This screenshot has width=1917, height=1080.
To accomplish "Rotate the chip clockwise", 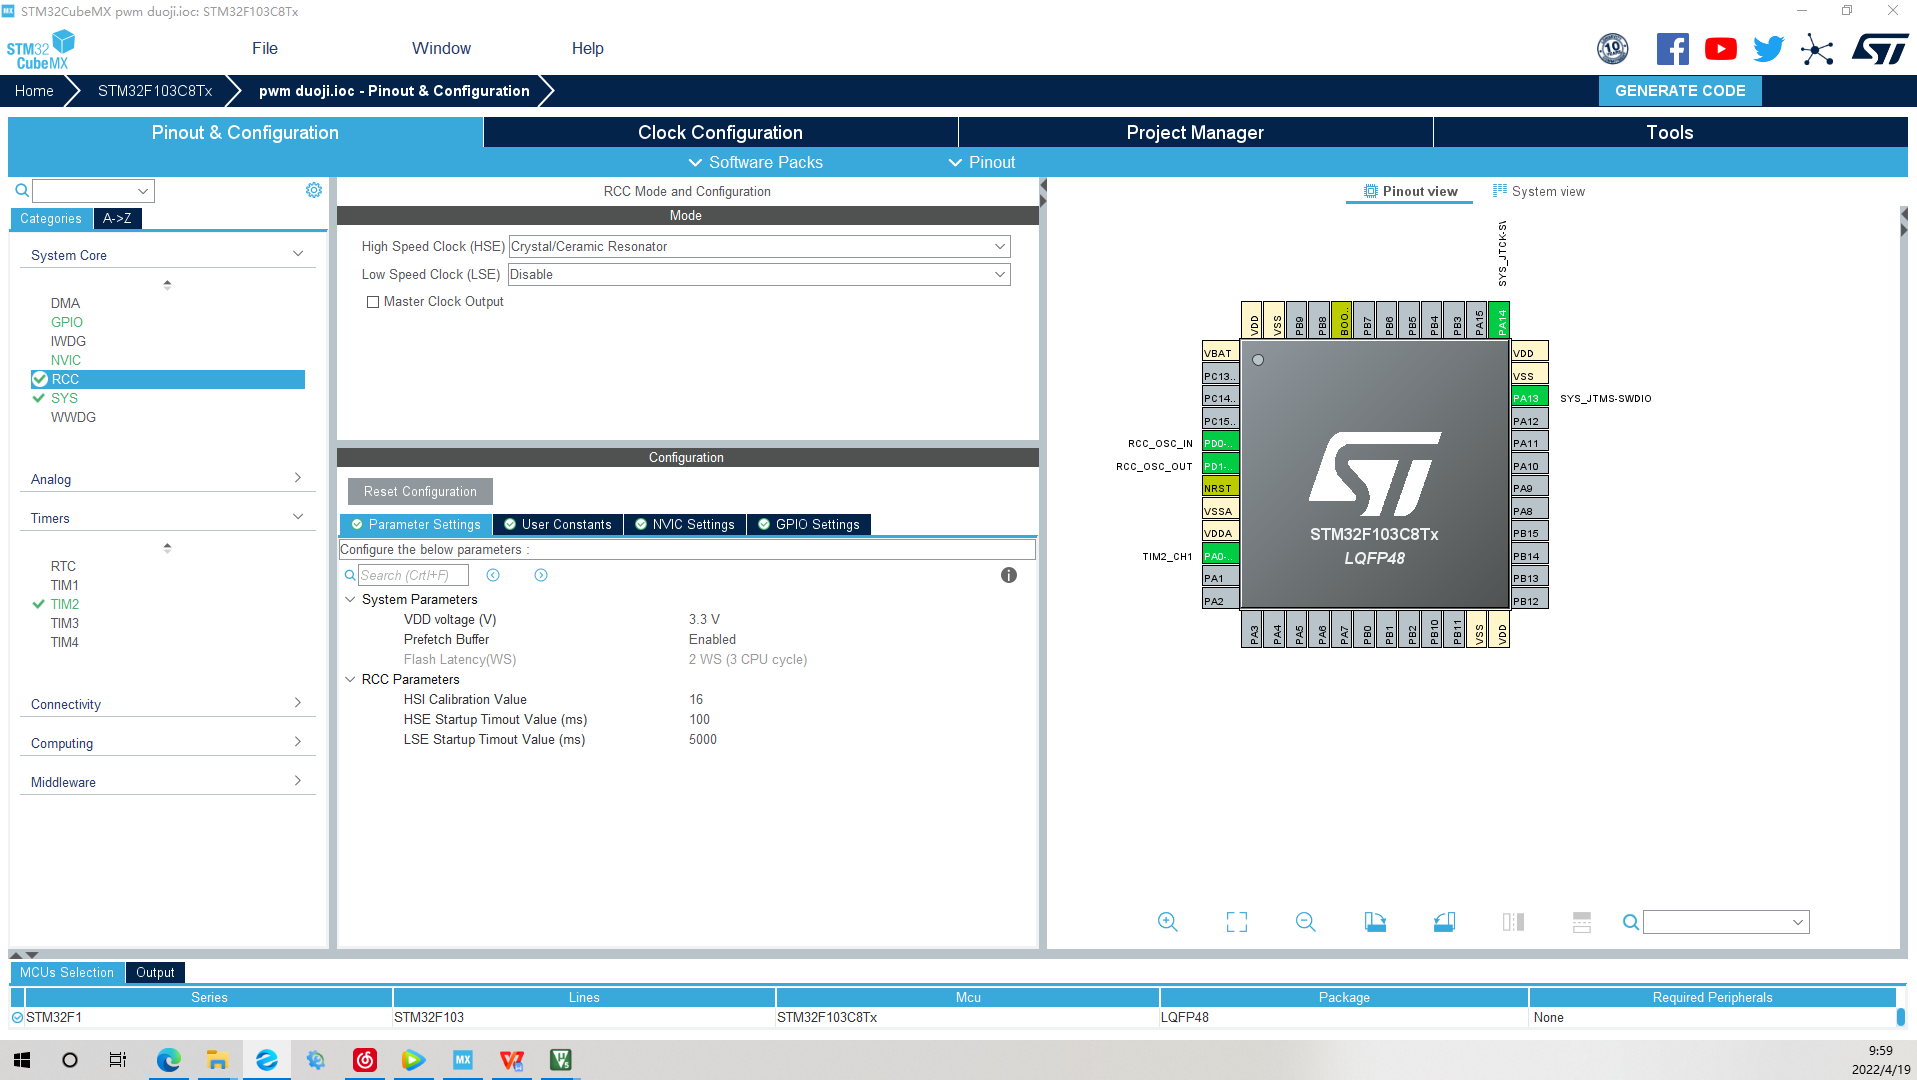I will [x=1375, y=921].
